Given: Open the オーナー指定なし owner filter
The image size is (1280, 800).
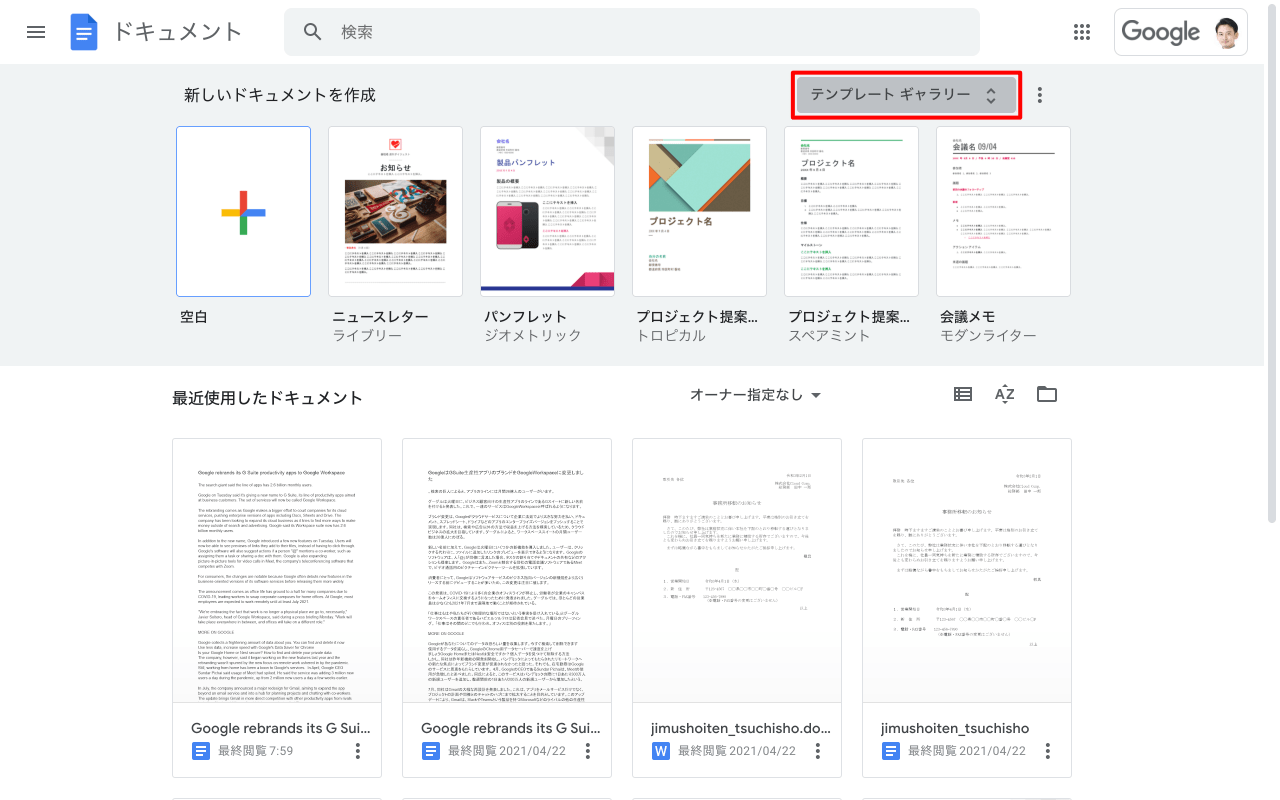Looking at the screenshot, I should point(756,395).
